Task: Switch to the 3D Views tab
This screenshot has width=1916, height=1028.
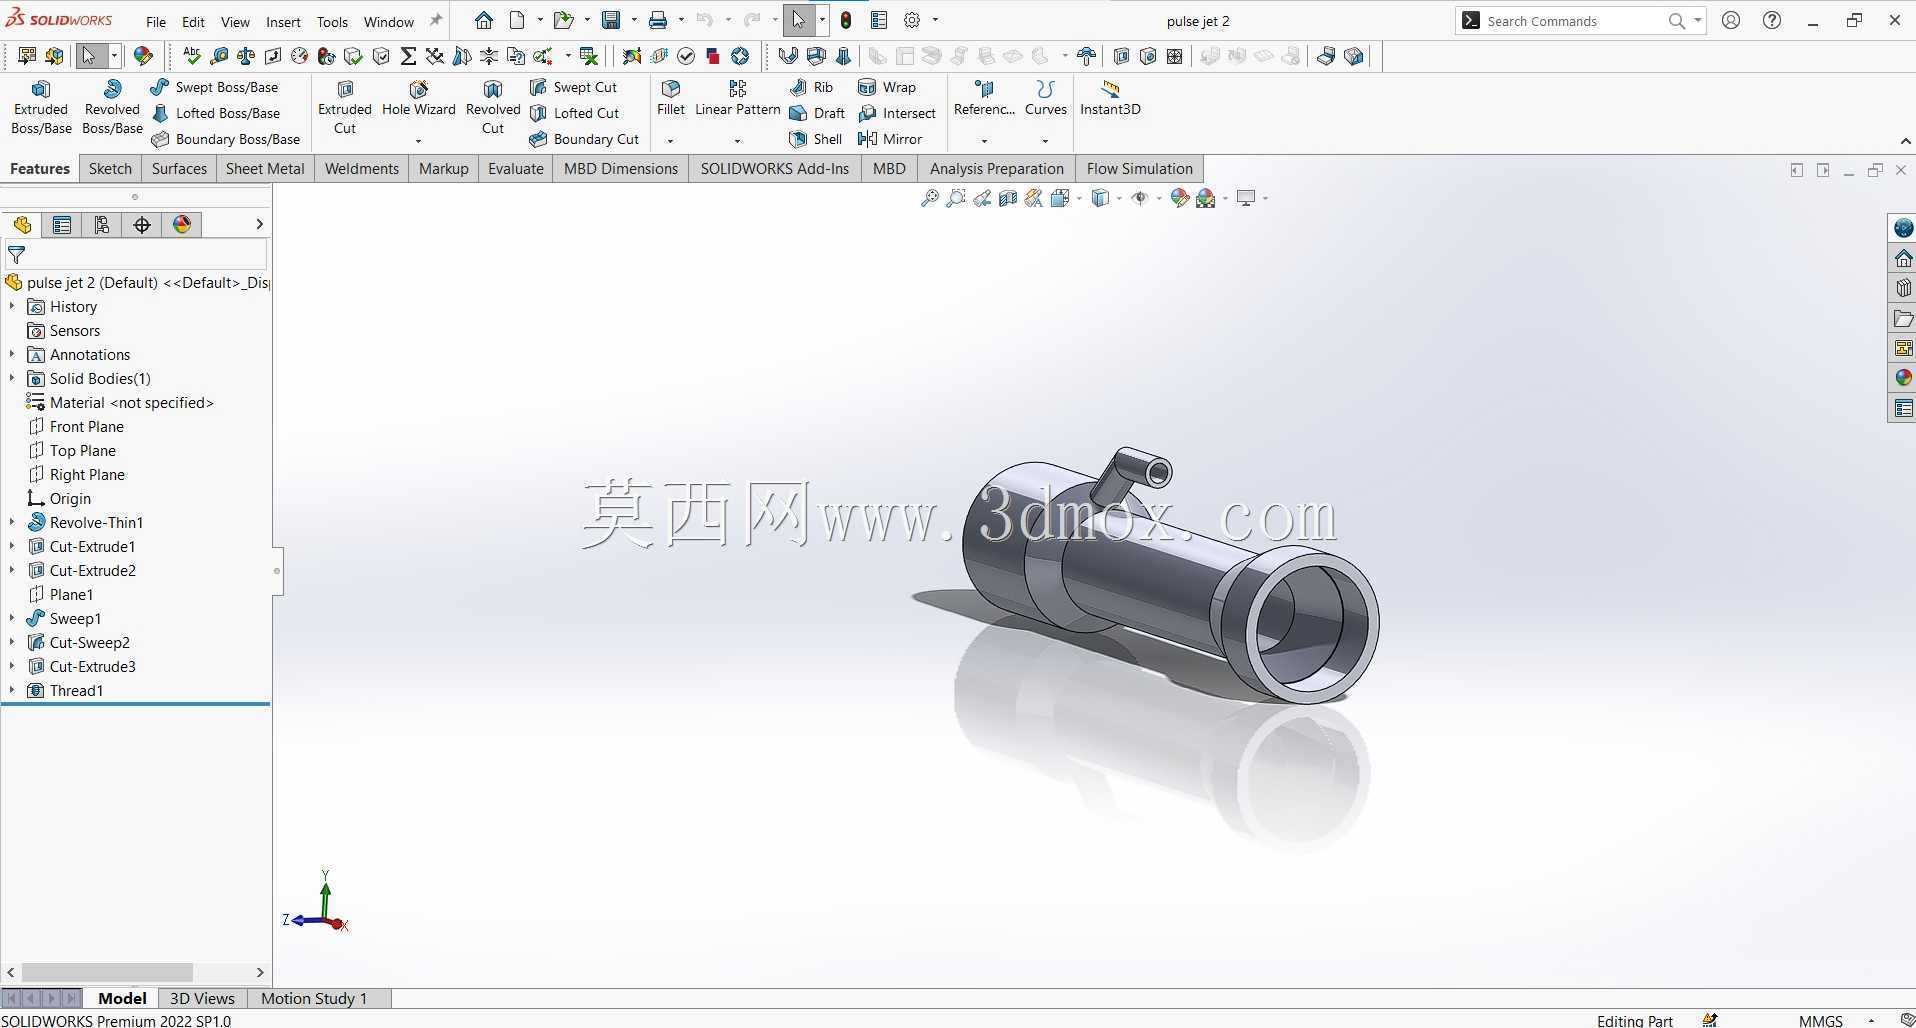Action: [202, 998]
